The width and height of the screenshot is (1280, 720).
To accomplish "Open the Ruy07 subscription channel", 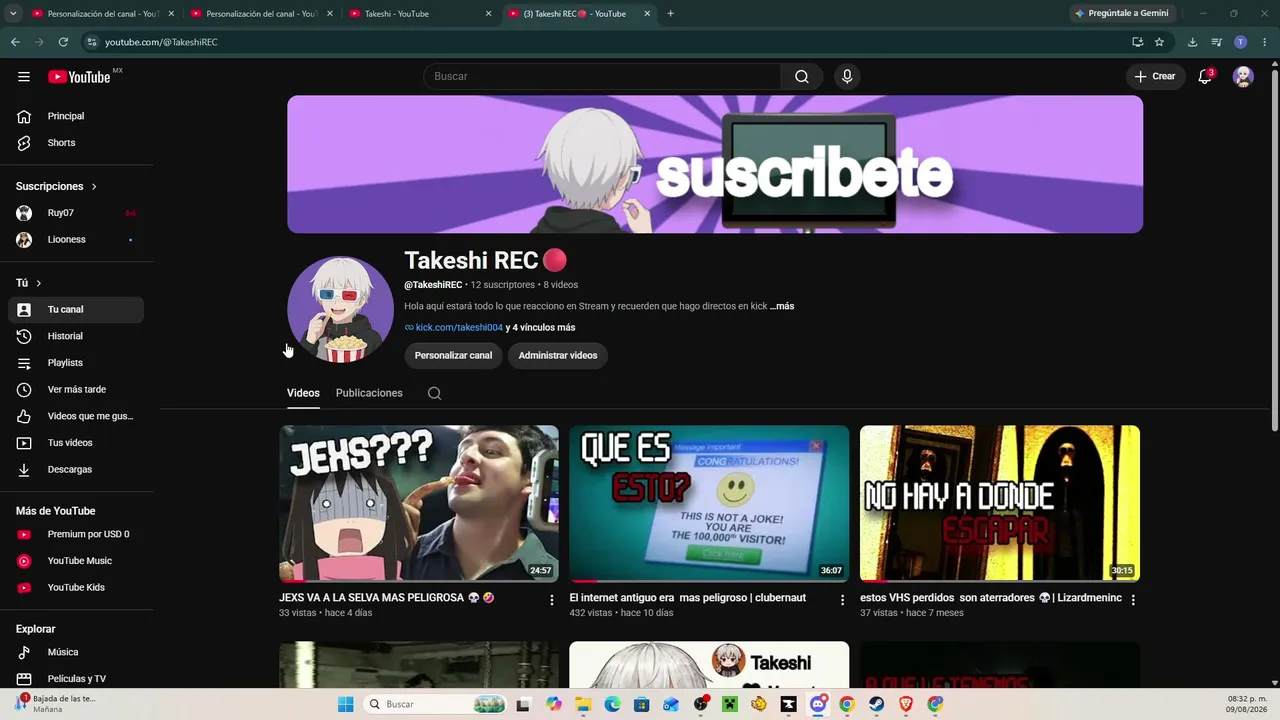I will pos(76,213).
